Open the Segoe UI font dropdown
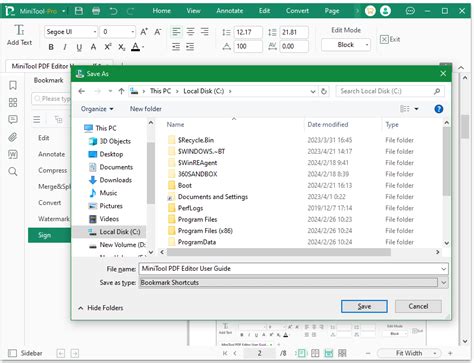This screenshot has width=474, height=363. 95,32
